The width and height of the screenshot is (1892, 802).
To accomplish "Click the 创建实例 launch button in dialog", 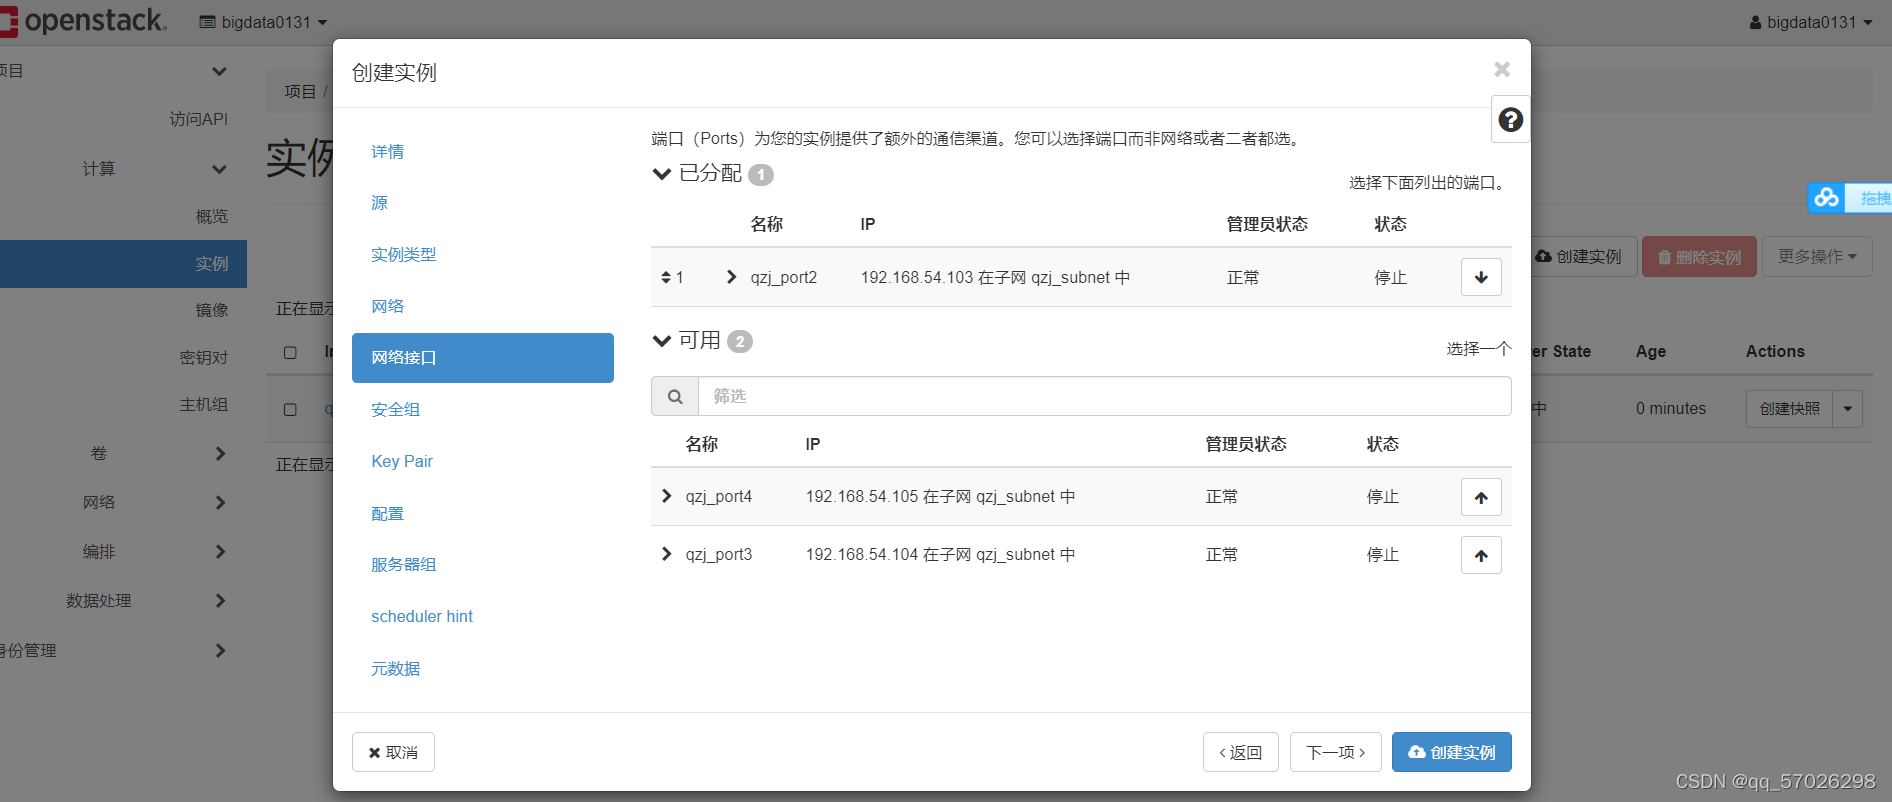I will (1451, 752).
